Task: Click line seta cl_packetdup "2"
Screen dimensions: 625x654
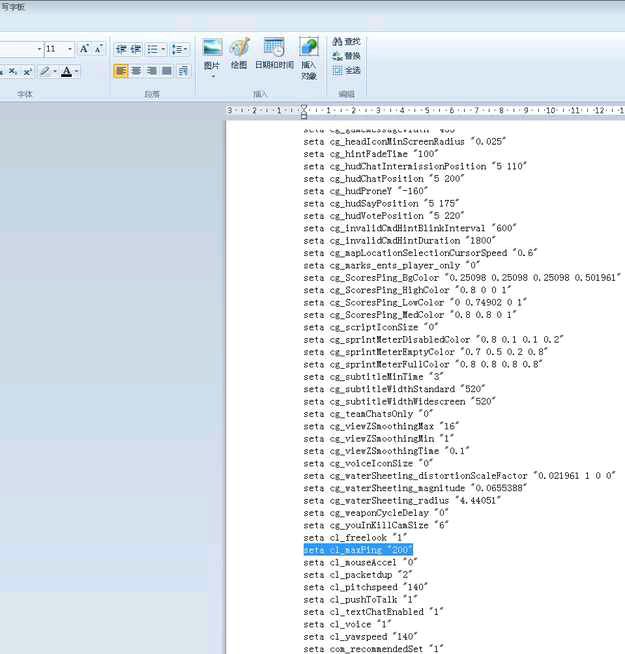Action: click(x=358, y=575)
